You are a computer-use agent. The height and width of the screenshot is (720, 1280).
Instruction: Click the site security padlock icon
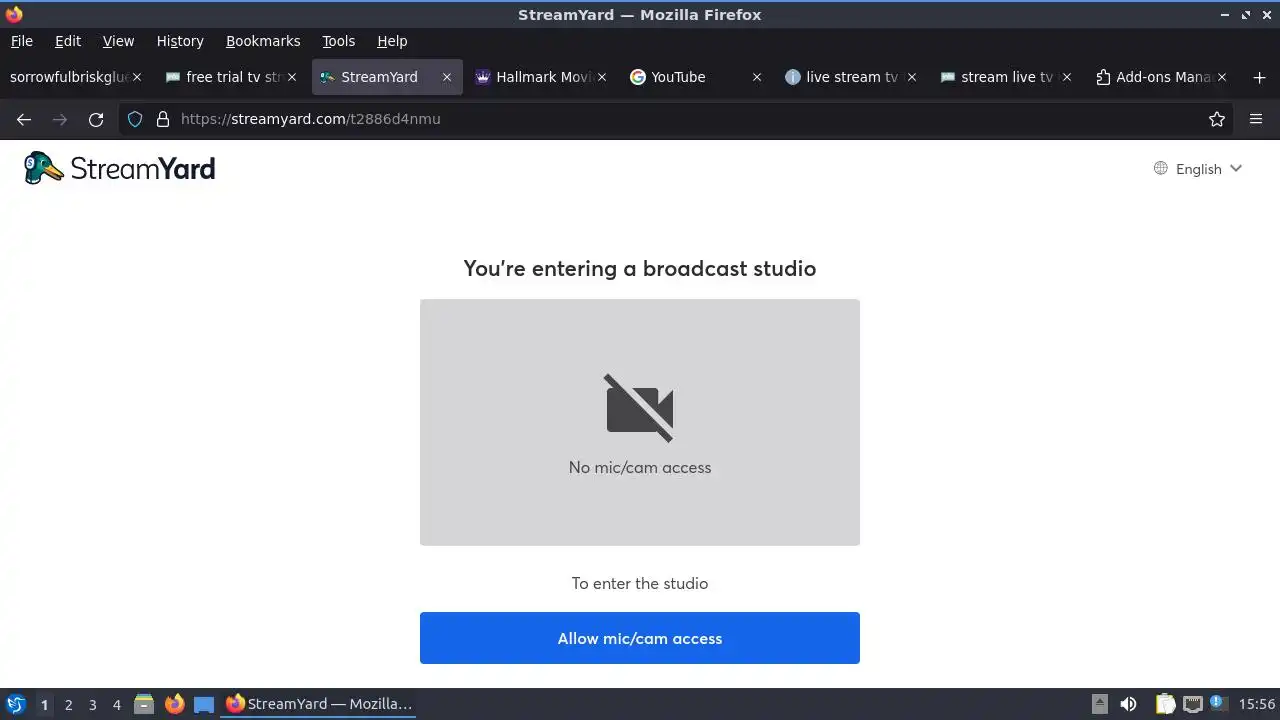coord(163,119)
